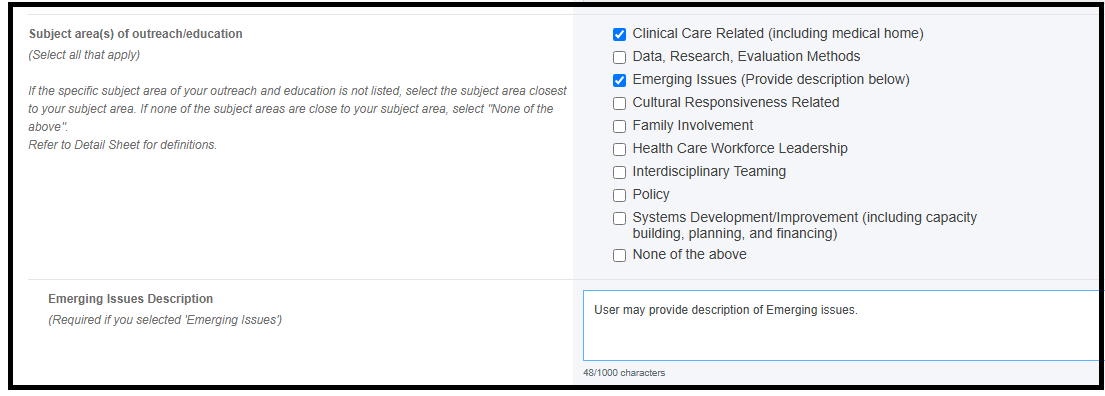Click the Subject area(s) of outreach/education heading
This screenshot has height=396, width=1105.
(x=135, y=34)
